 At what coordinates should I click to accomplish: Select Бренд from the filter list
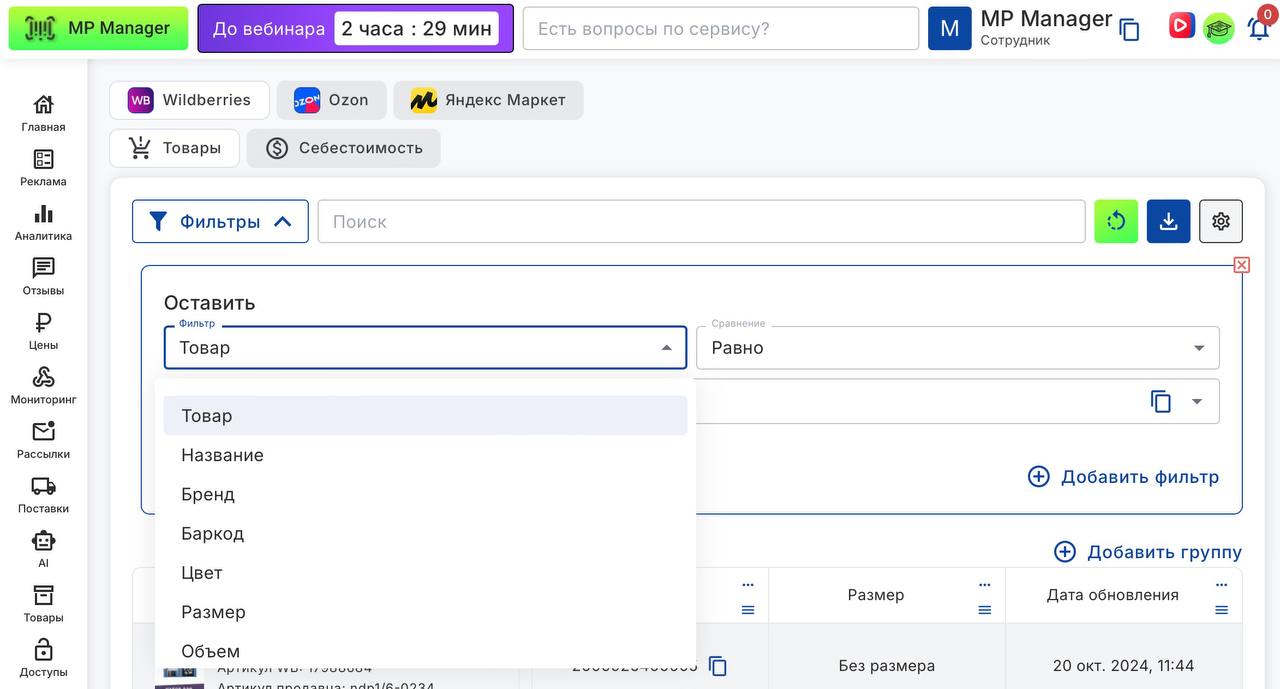click(208, 494)
